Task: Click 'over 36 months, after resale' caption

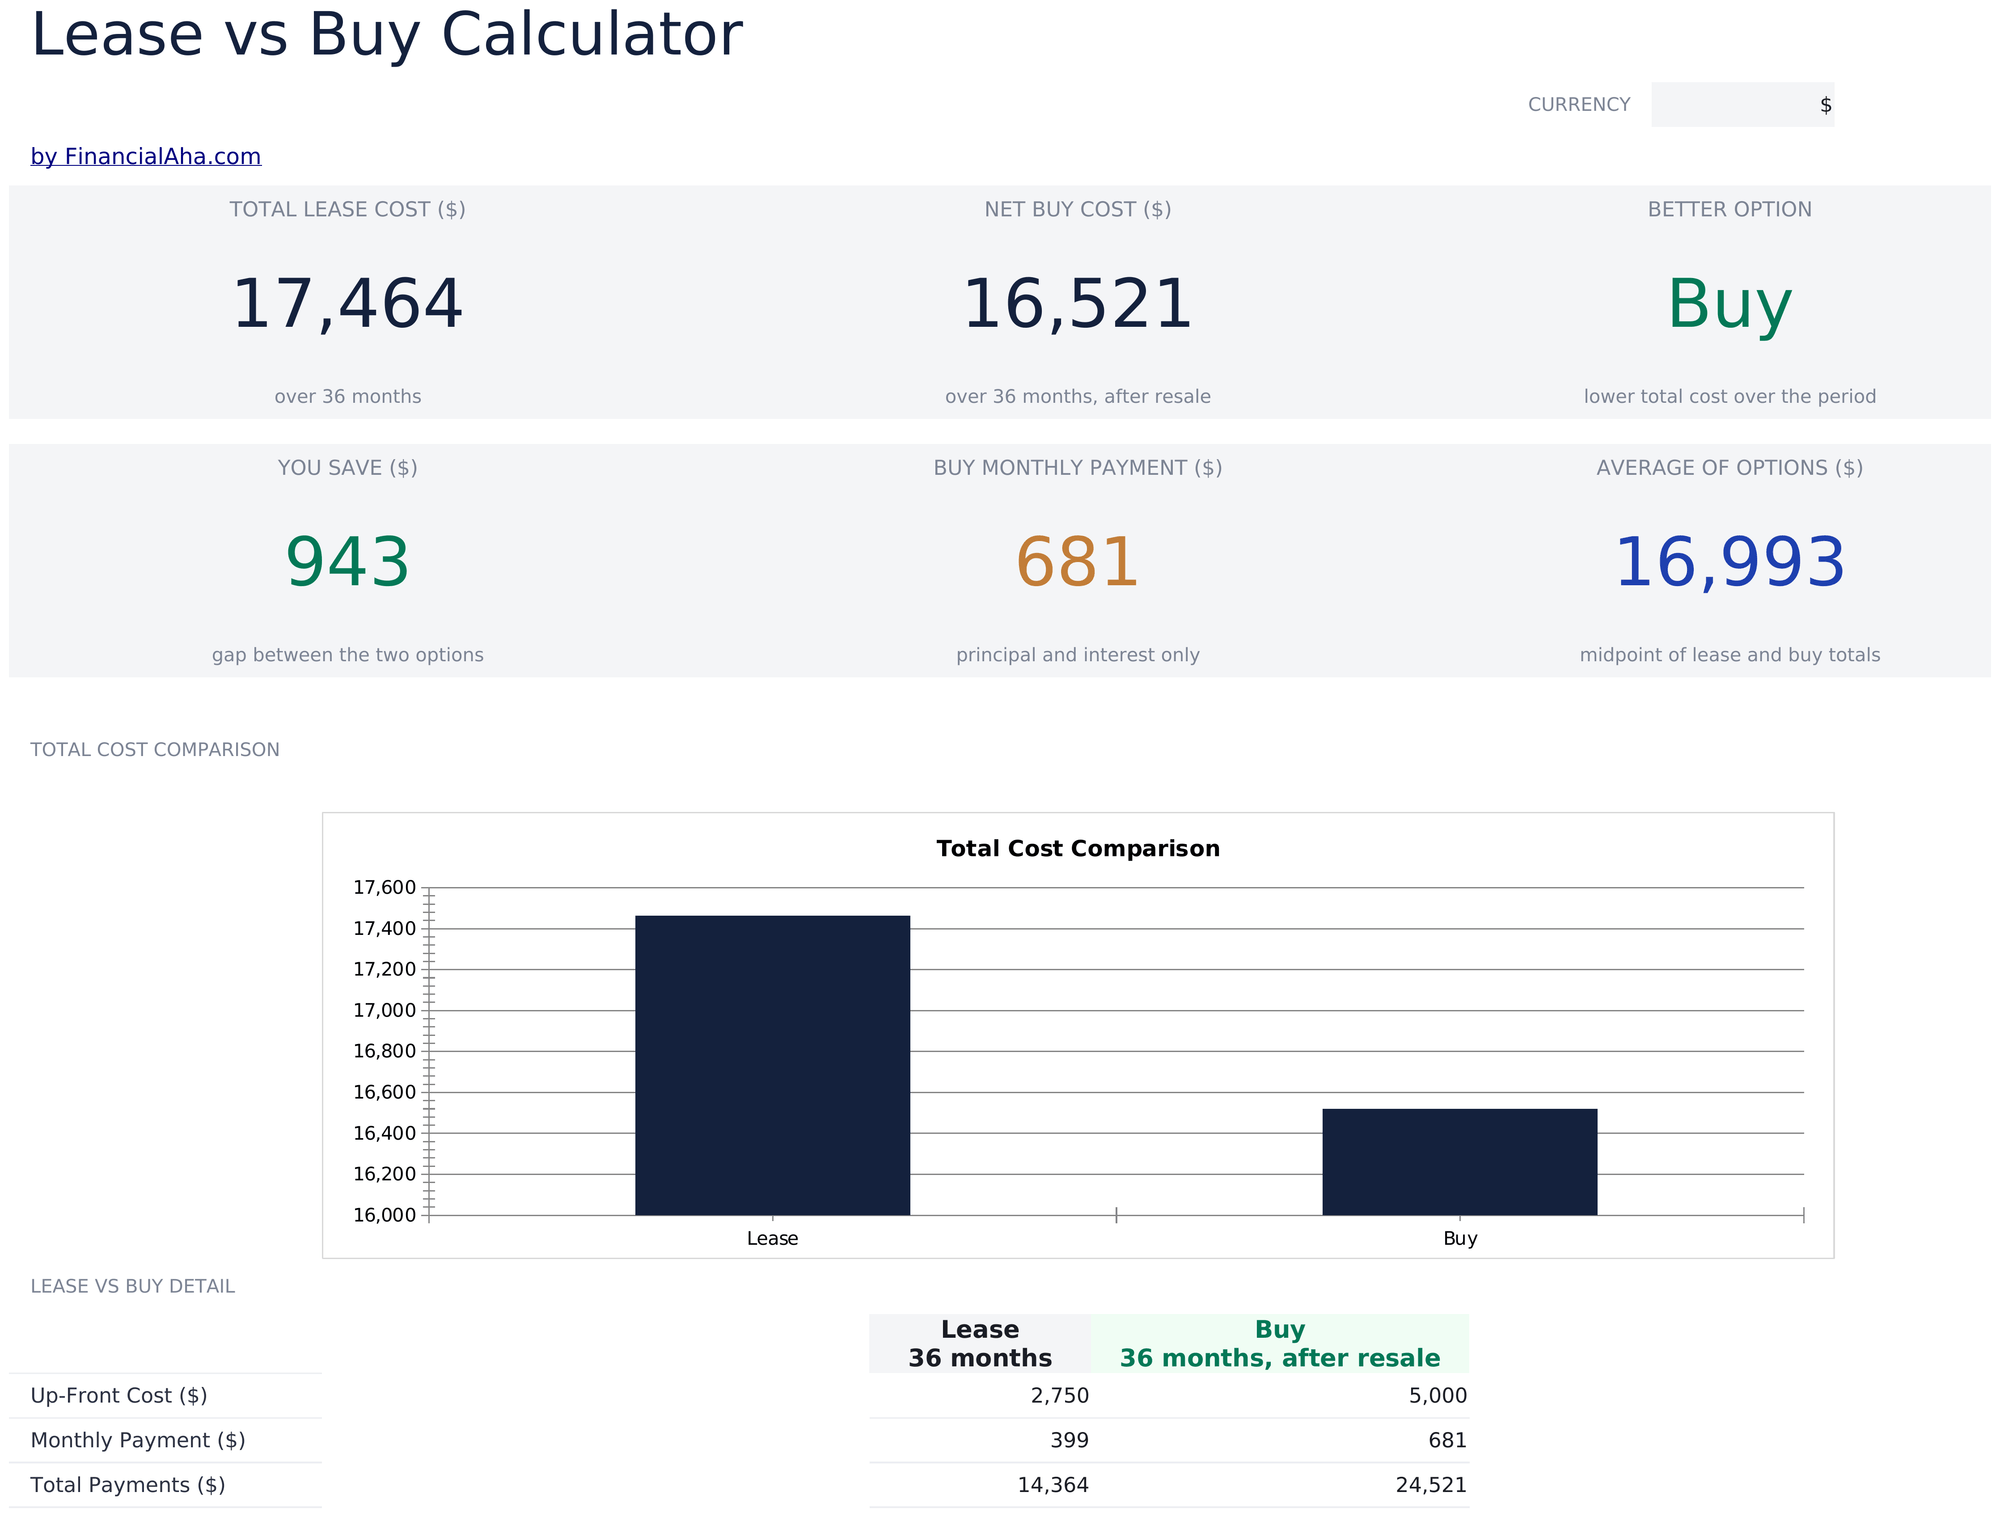Action: pyautogui.click(x=1078, y=397)
